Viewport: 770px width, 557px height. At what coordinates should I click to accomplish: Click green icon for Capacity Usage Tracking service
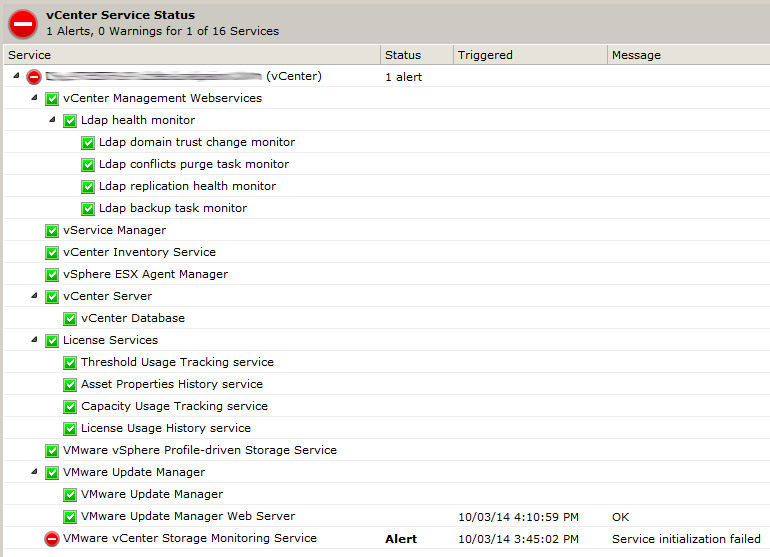(70, 407)
